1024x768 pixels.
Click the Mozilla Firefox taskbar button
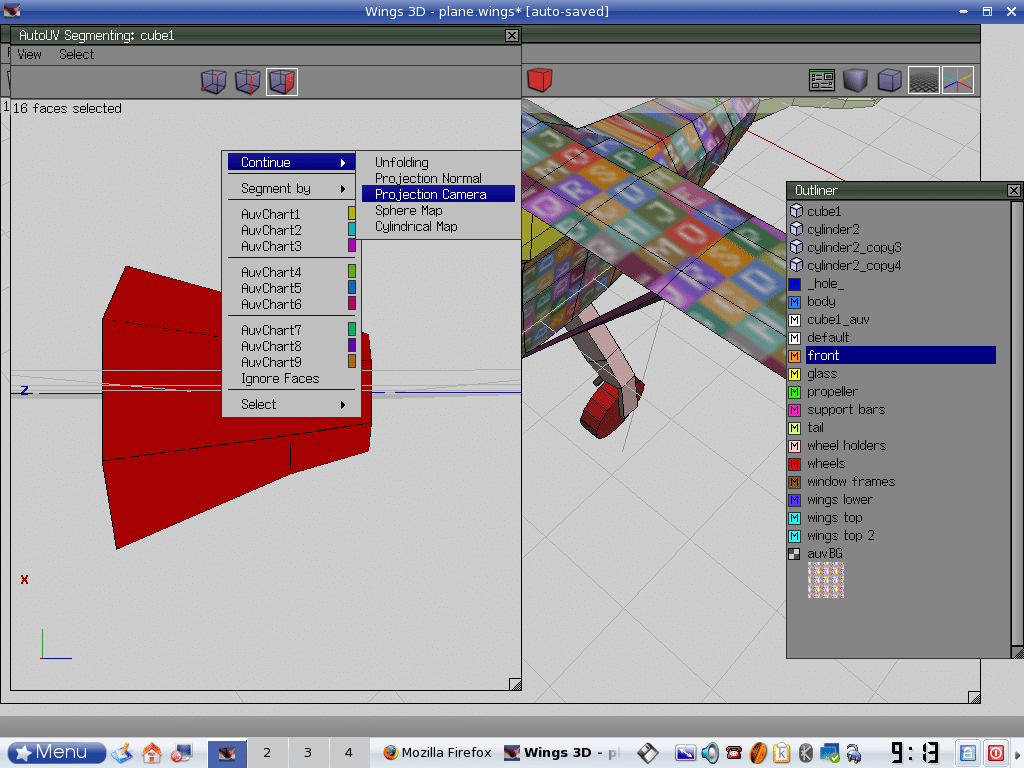(437, 753)
